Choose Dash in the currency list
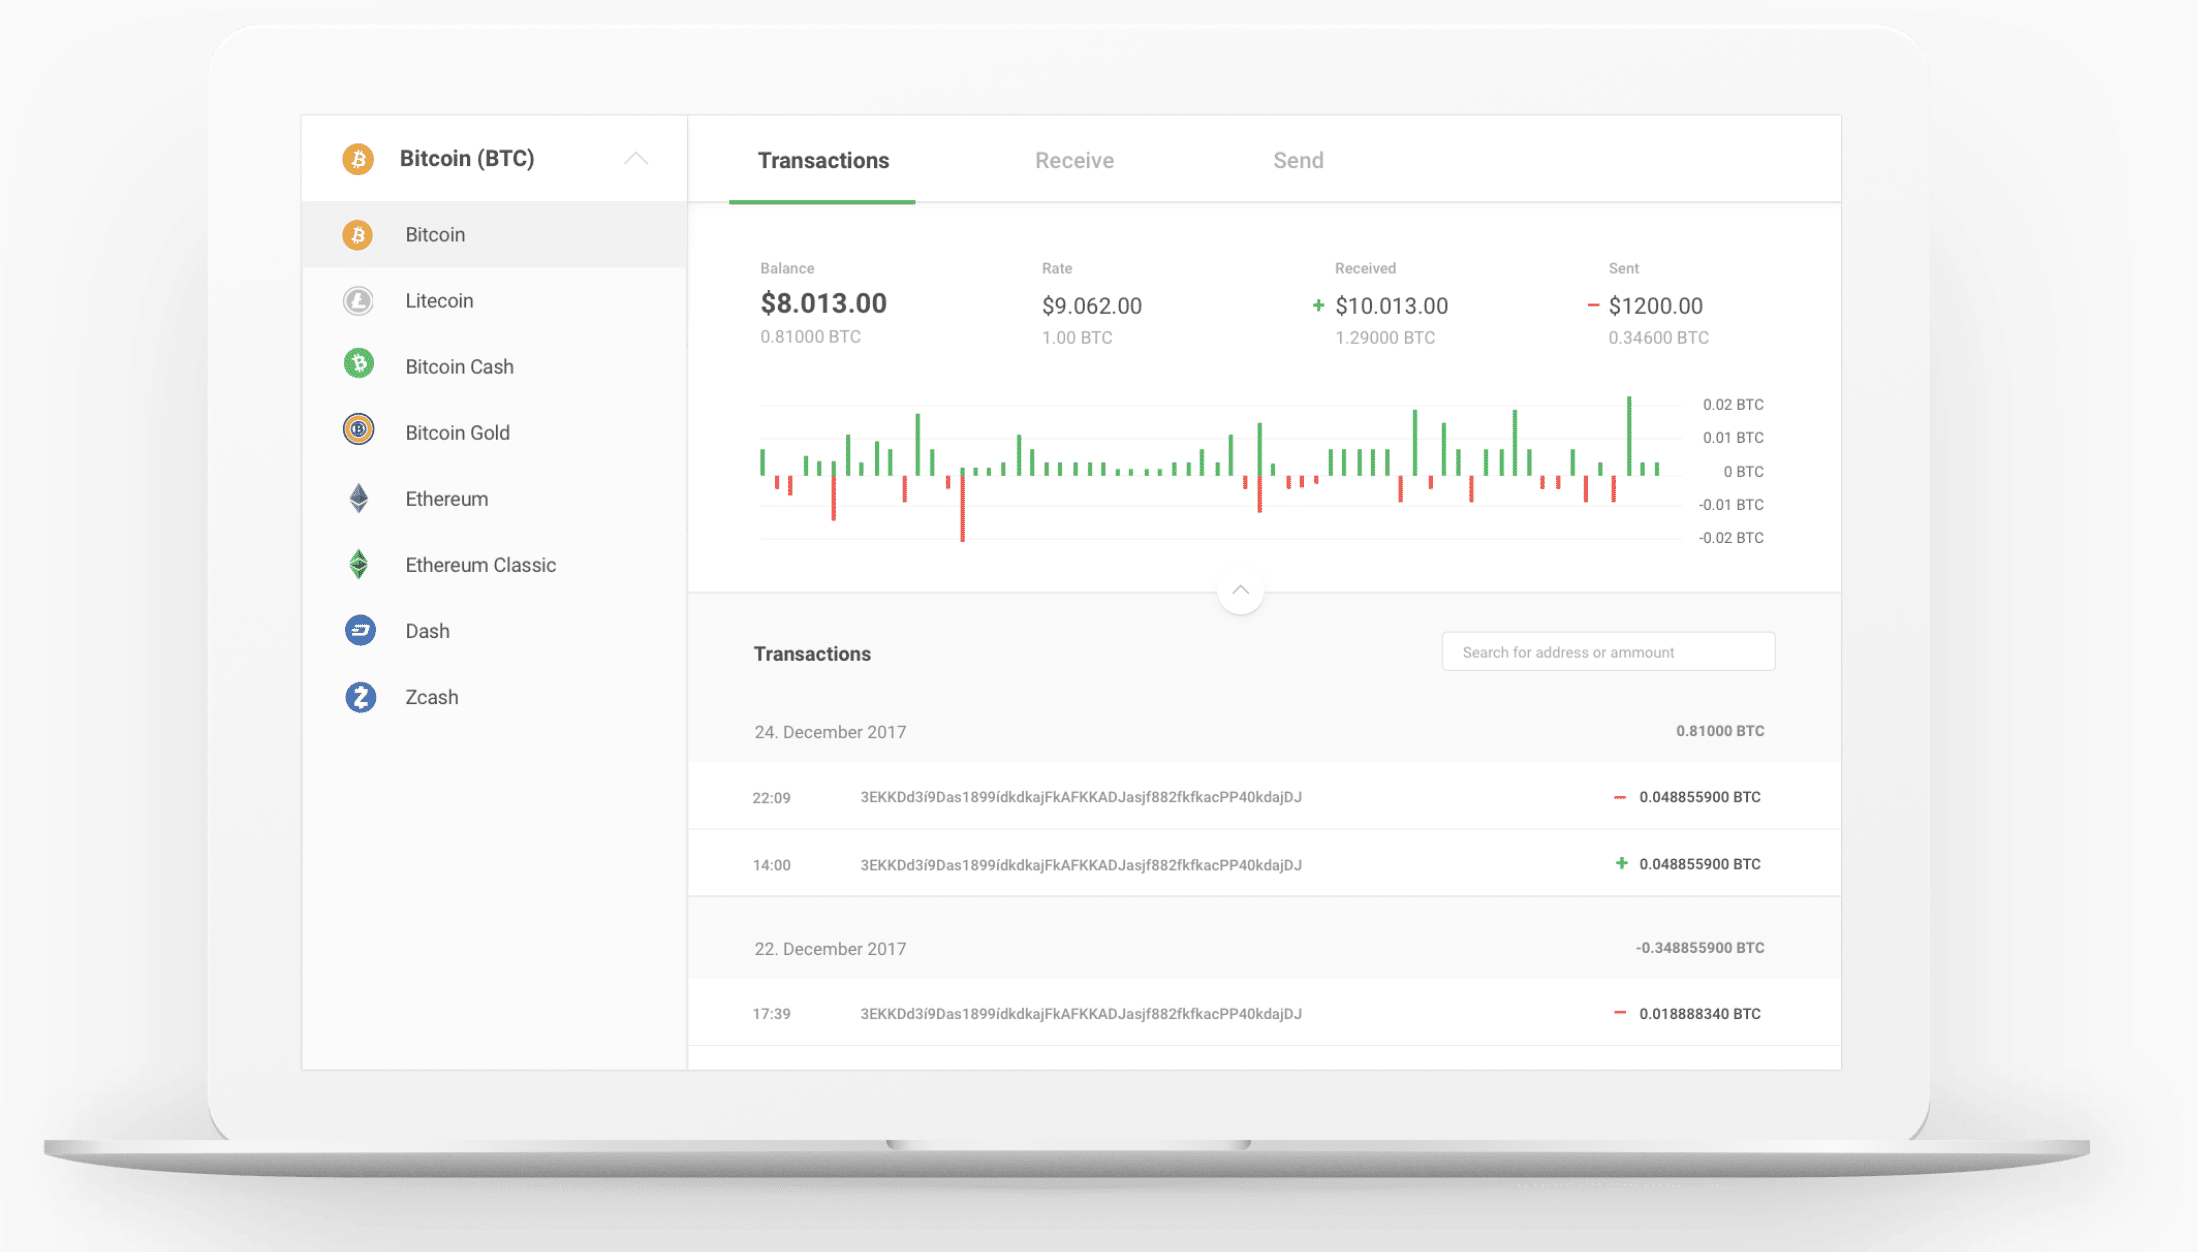 point(494,631)
